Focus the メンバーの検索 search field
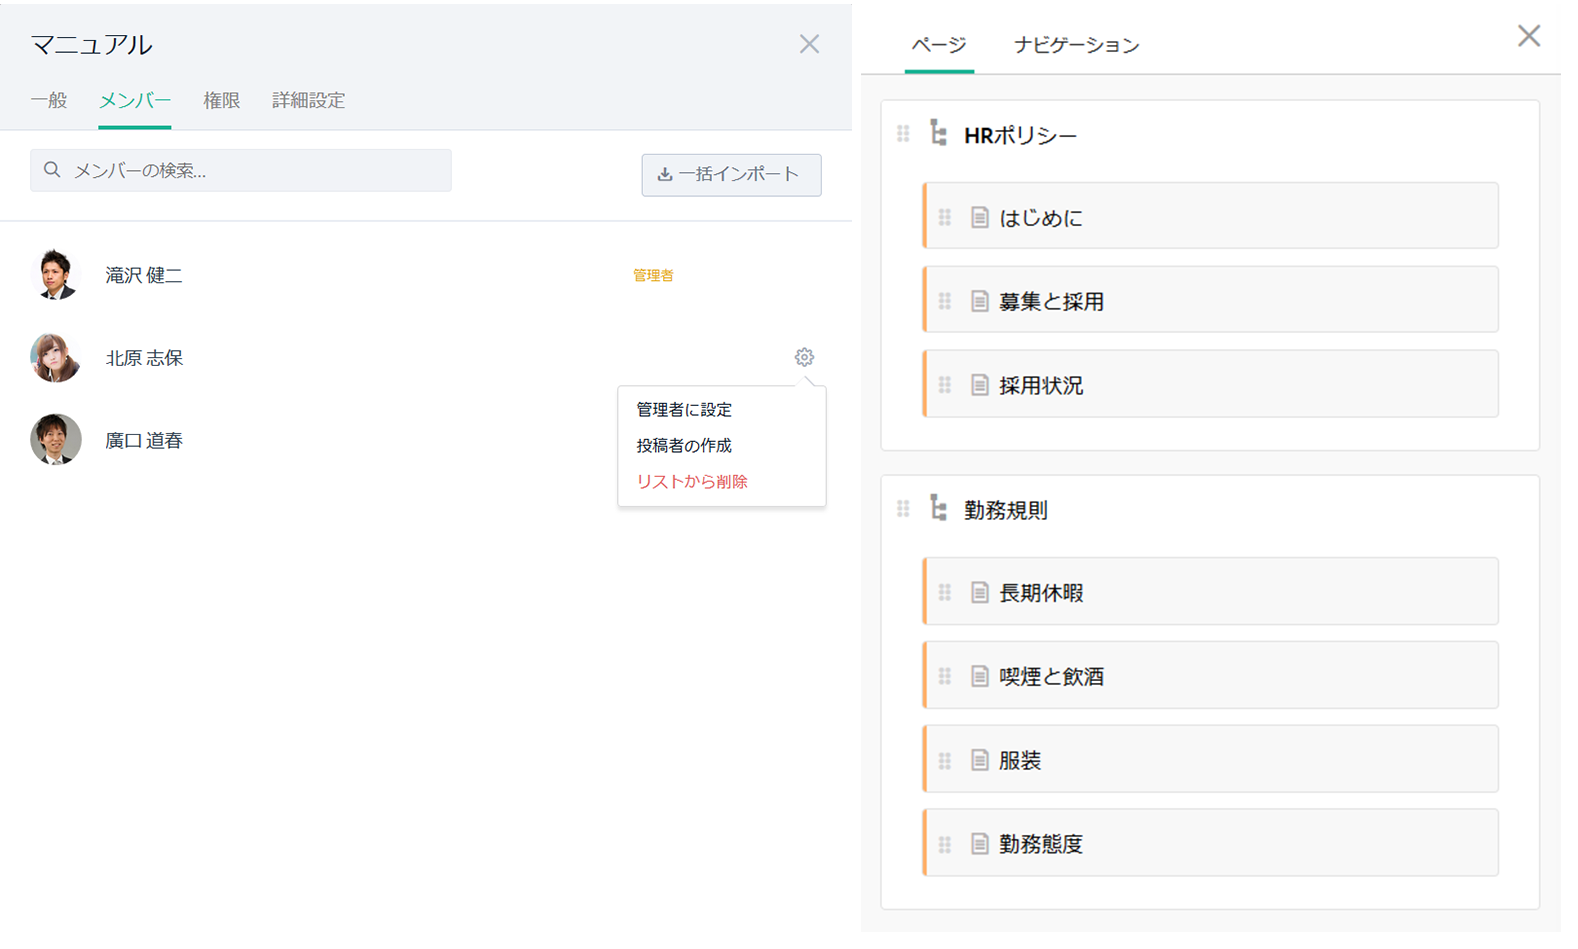This screenshot has width=1578, height=949. tap(250, 171)
